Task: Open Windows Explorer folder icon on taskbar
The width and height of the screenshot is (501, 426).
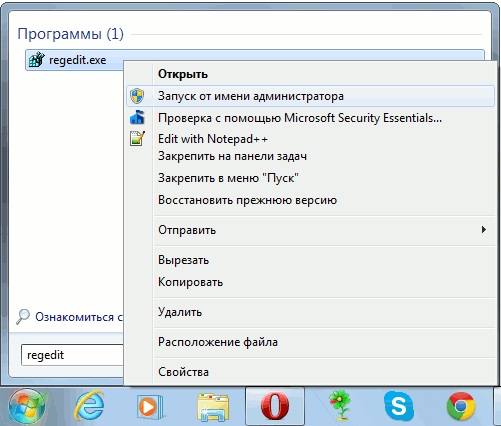Action: click(213, 407)
